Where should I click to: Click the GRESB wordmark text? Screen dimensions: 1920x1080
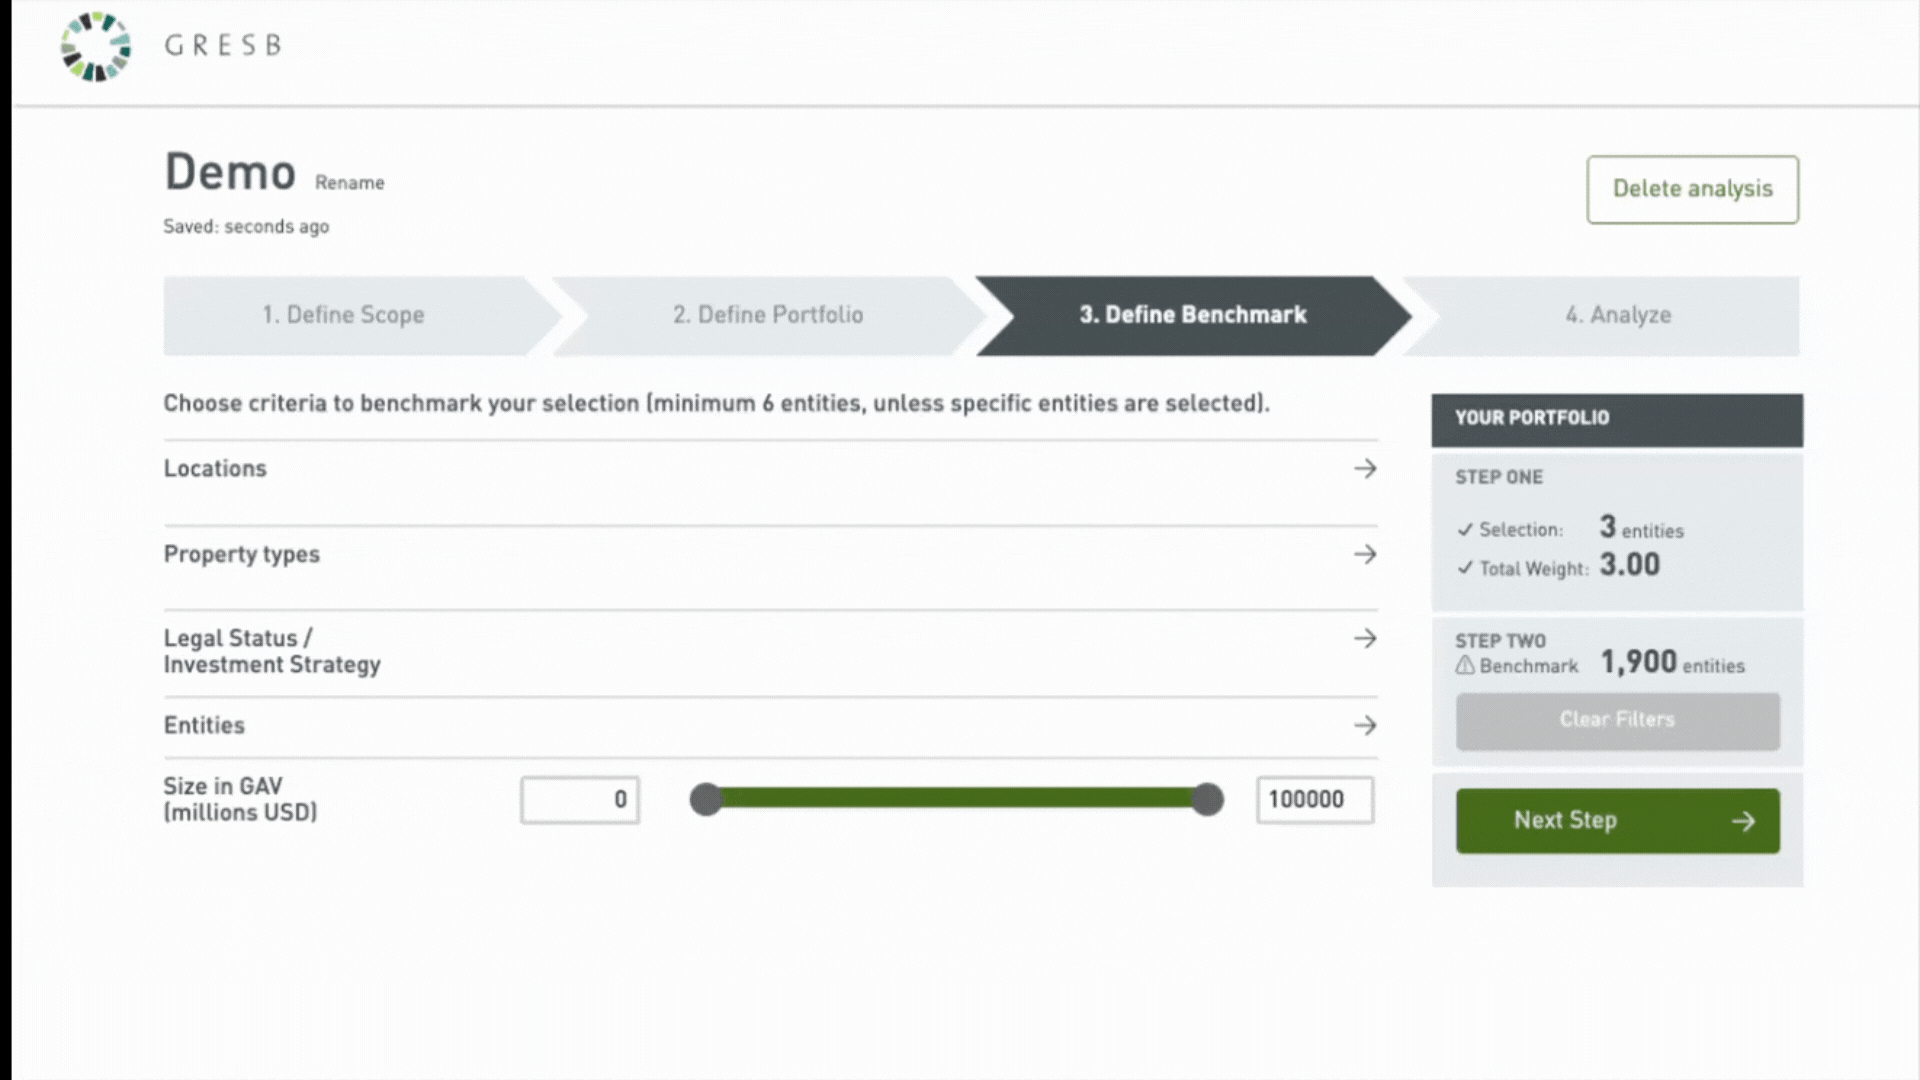tap(223, 46)
